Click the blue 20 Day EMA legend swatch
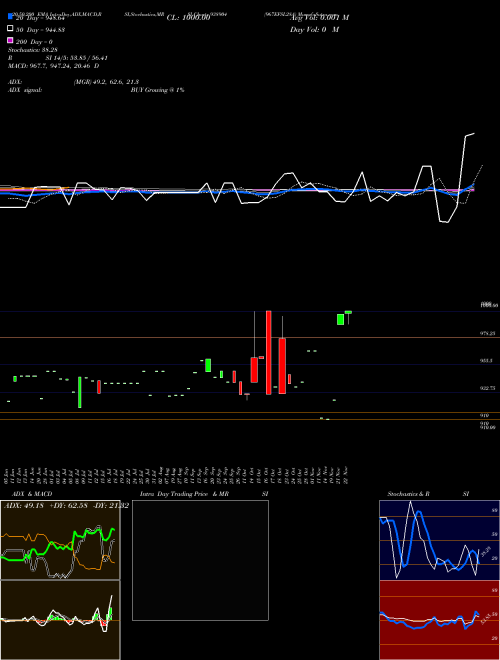Viewport: 500px width, 660px height. tap(10, 16)
